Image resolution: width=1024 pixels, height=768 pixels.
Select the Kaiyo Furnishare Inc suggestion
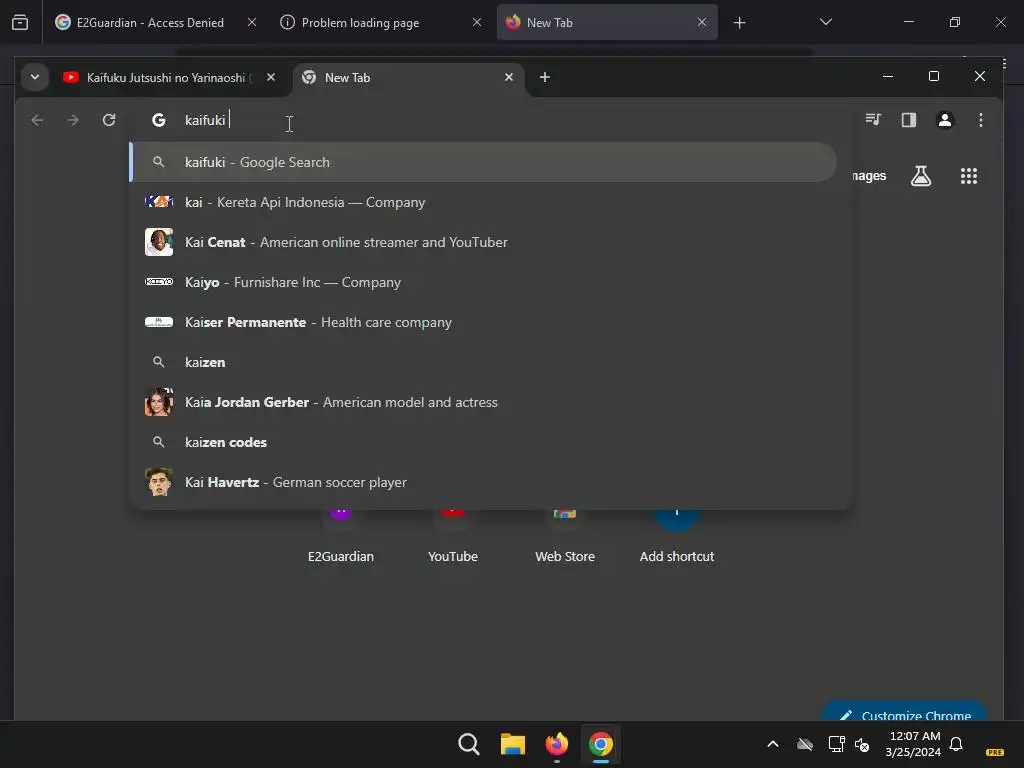click(x=483, y=282)
